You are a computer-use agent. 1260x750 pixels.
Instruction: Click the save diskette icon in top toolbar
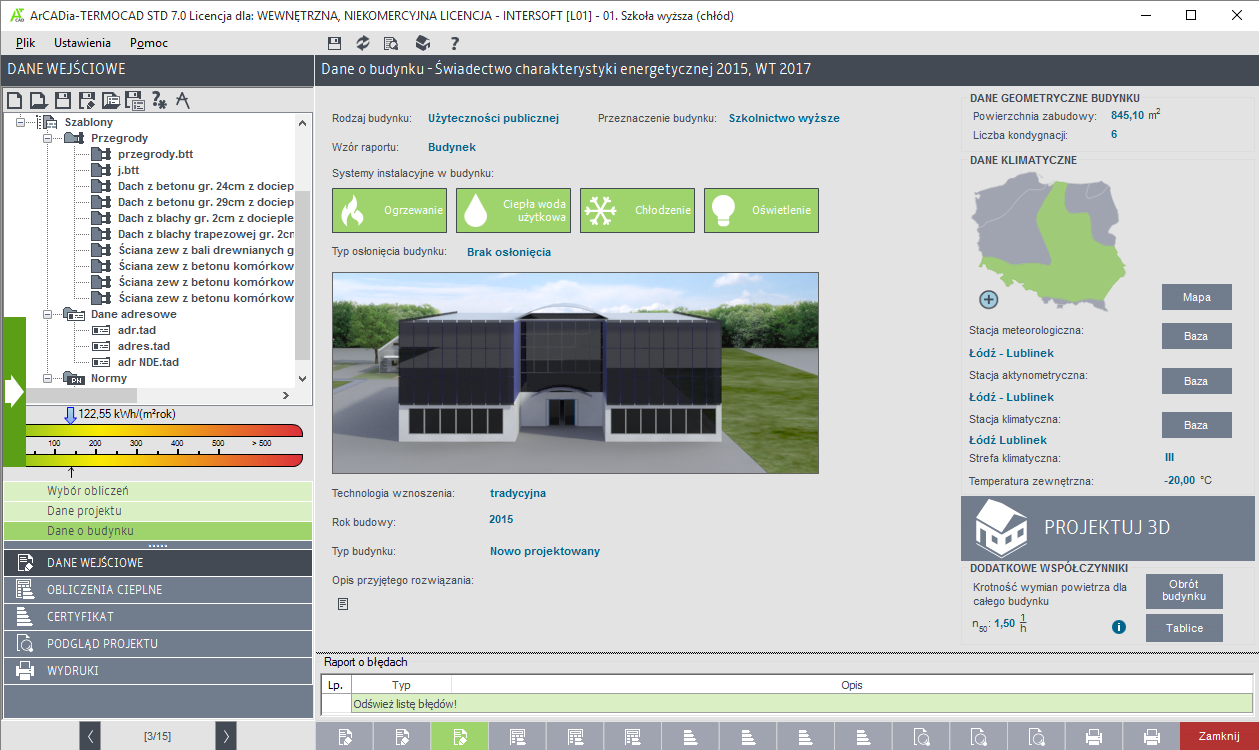[334, 43]
